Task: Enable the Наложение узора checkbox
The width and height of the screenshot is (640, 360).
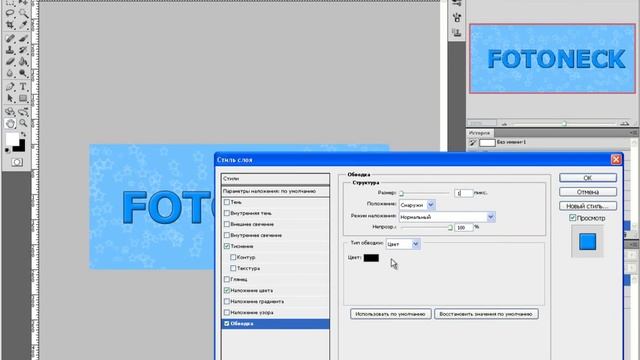Action: [x=227, y=312]
